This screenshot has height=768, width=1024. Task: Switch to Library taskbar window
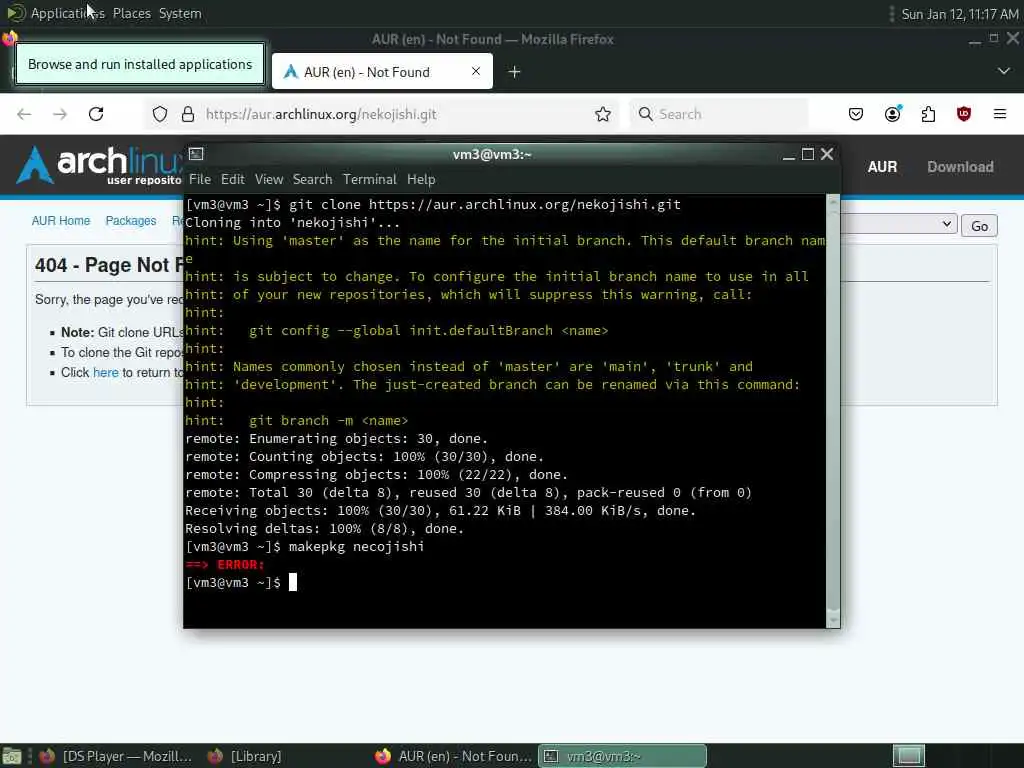246,756
